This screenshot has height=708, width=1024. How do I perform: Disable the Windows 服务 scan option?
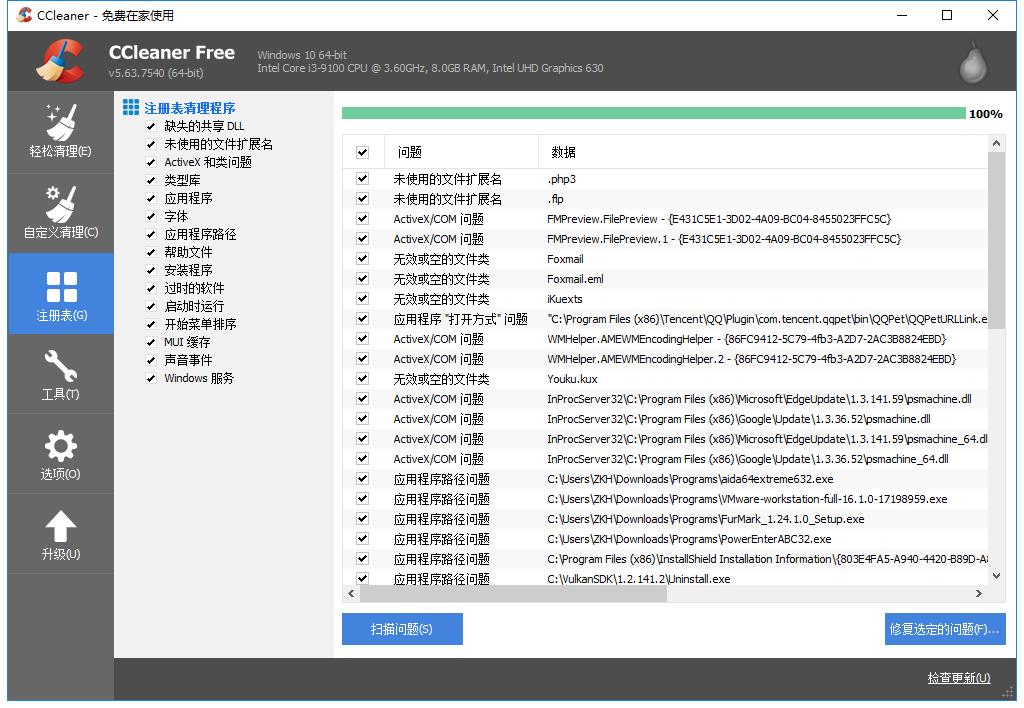[151, 378]
